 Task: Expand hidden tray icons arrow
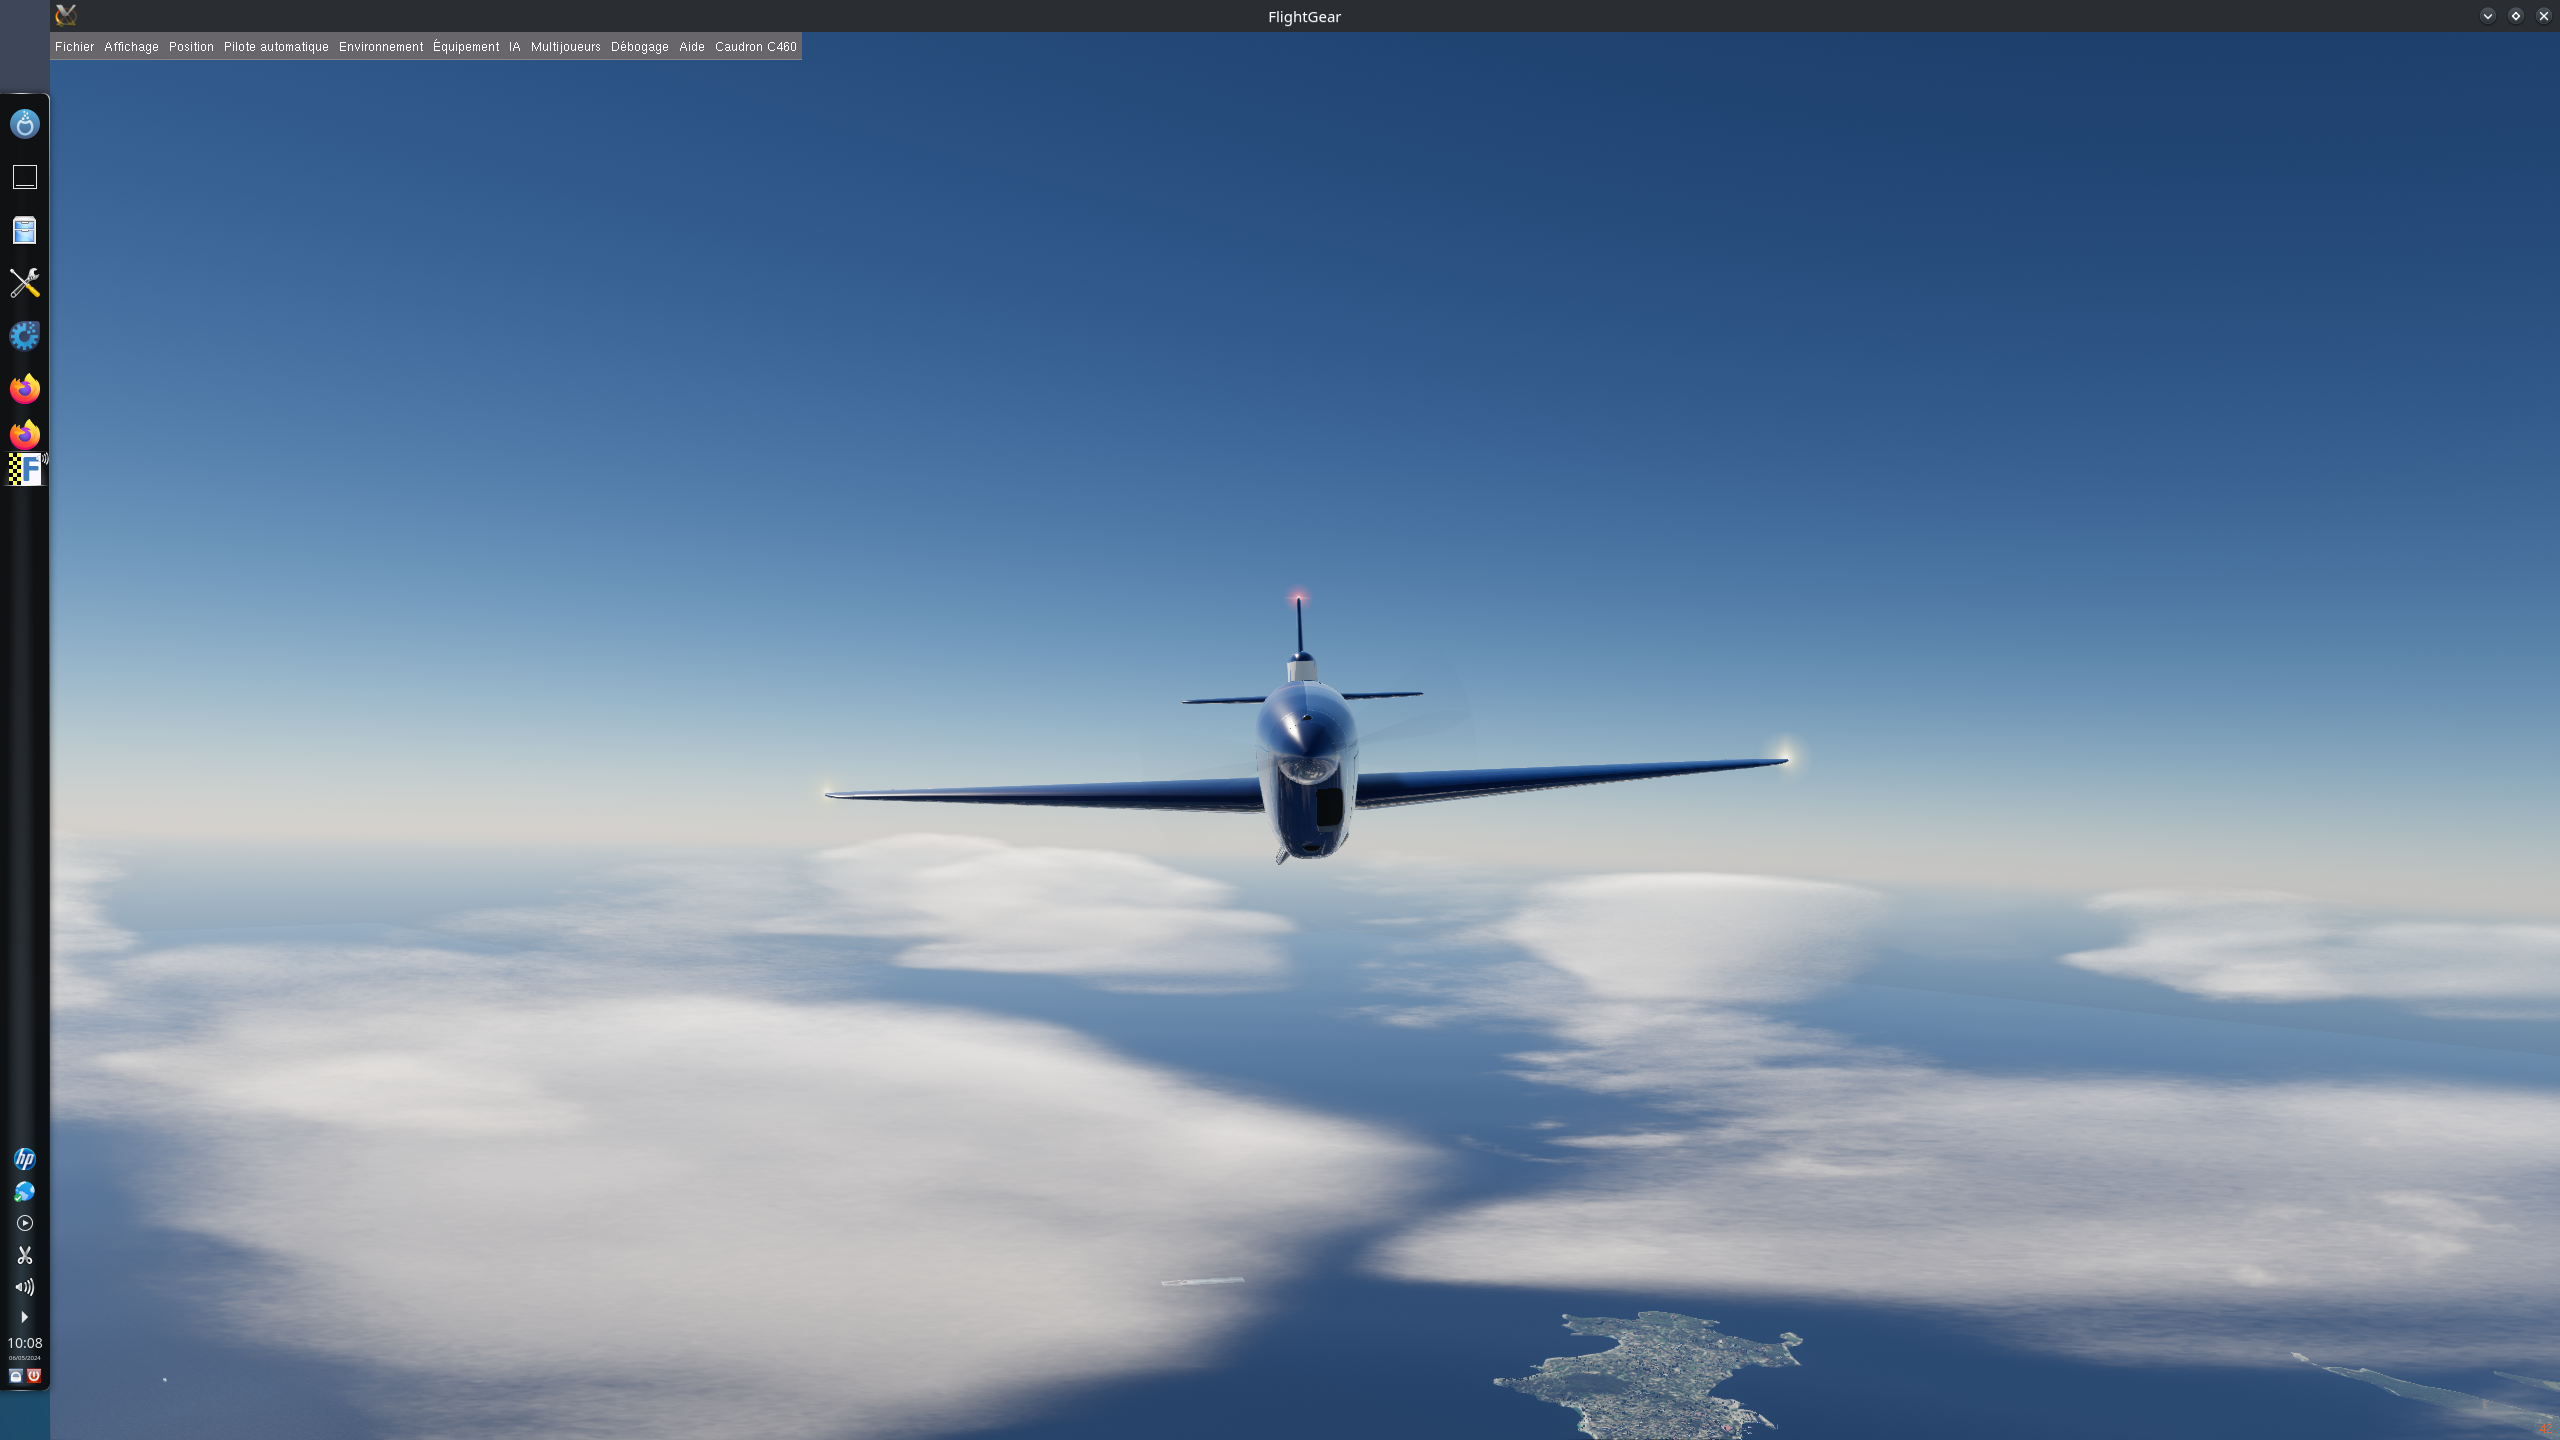click(24, 1317)
